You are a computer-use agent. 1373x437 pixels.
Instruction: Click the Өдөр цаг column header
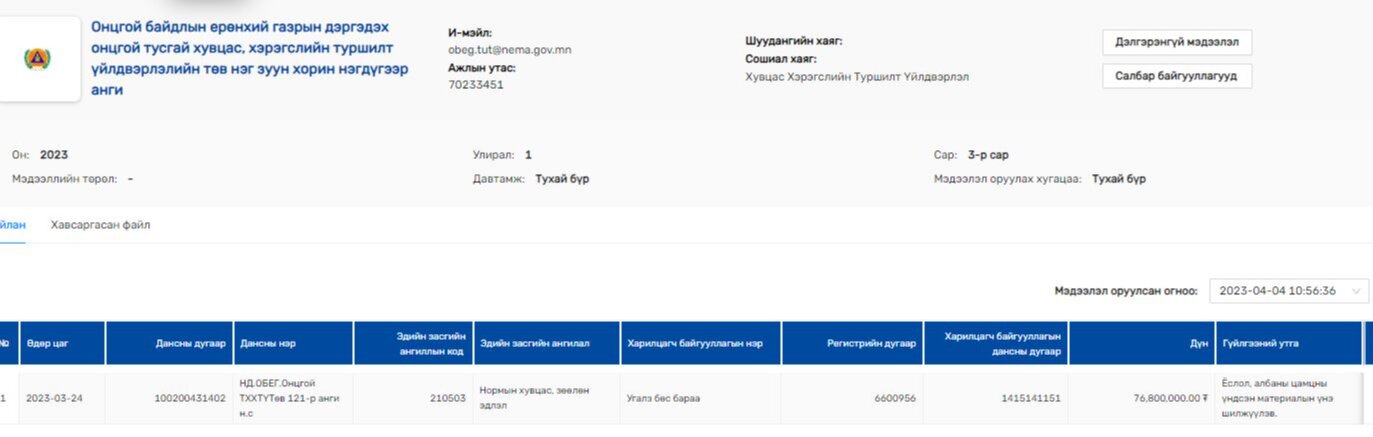coord(47,343)
